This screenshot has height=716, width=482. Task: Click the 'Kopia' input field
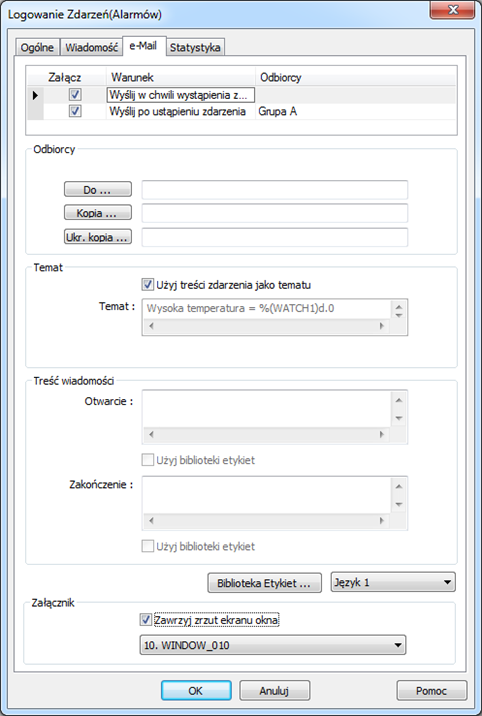[x=274, y=213]
